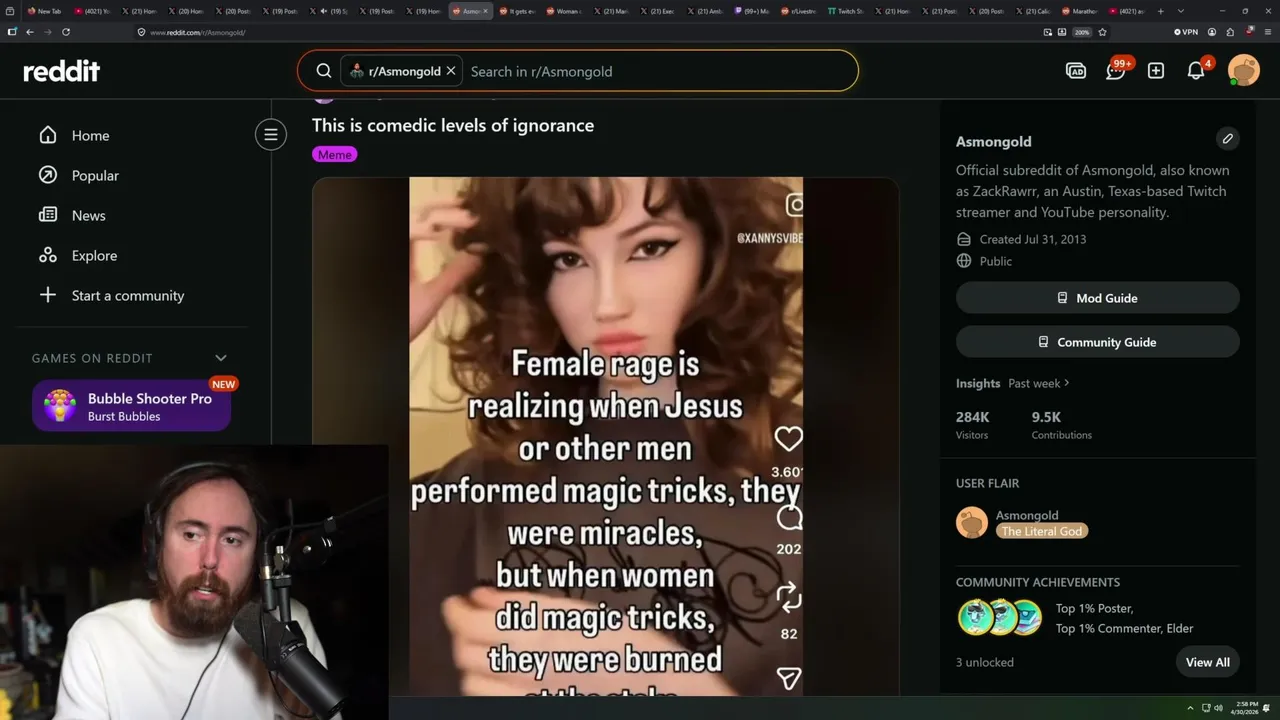
Task: Click the community edit pencil icon
Action: 1227,139
